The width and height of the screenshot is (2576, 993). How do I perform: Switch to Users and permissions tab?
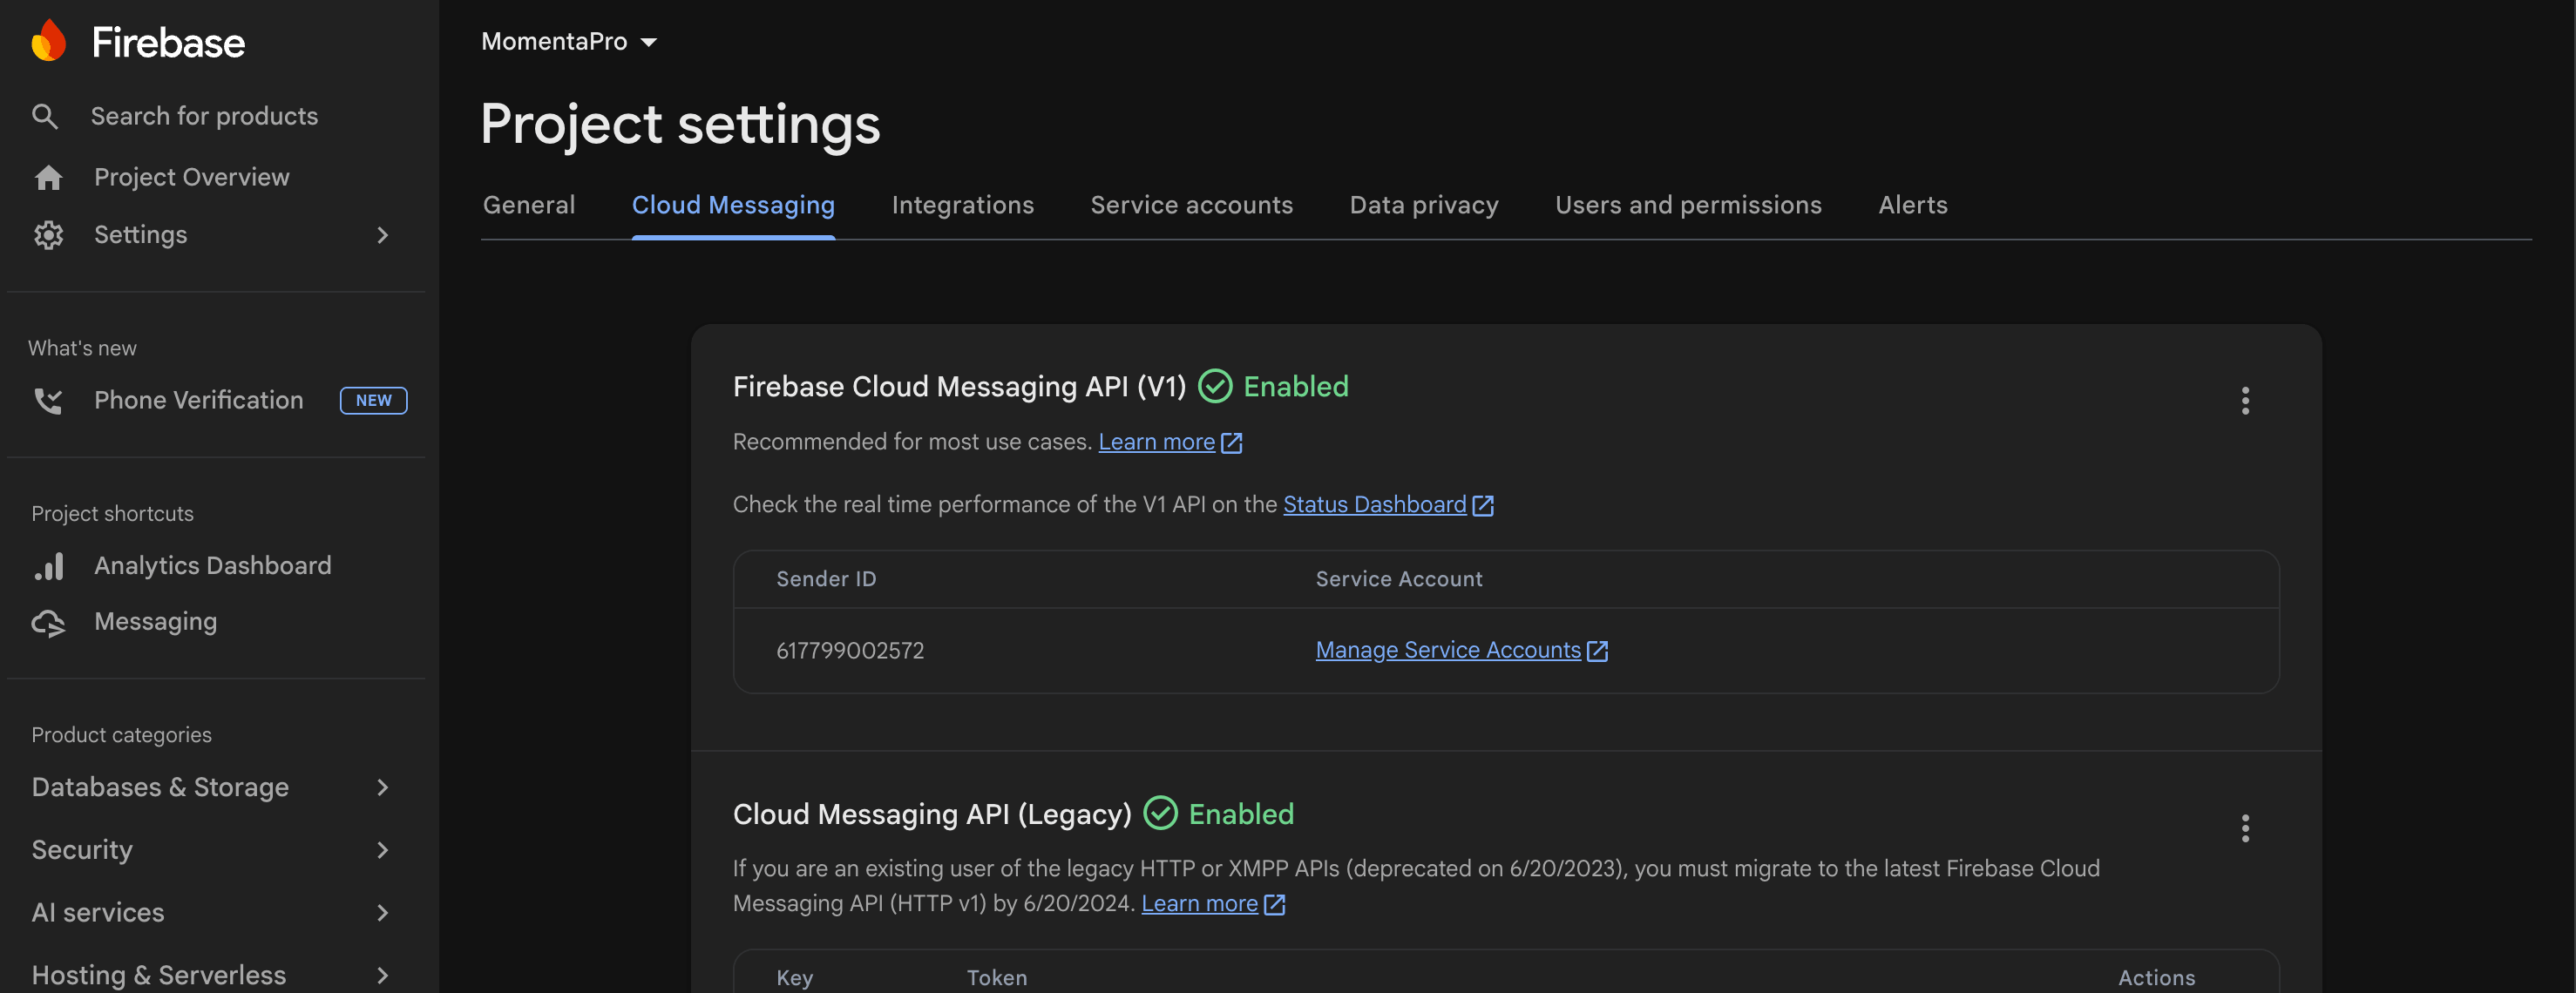[1688, 205]
